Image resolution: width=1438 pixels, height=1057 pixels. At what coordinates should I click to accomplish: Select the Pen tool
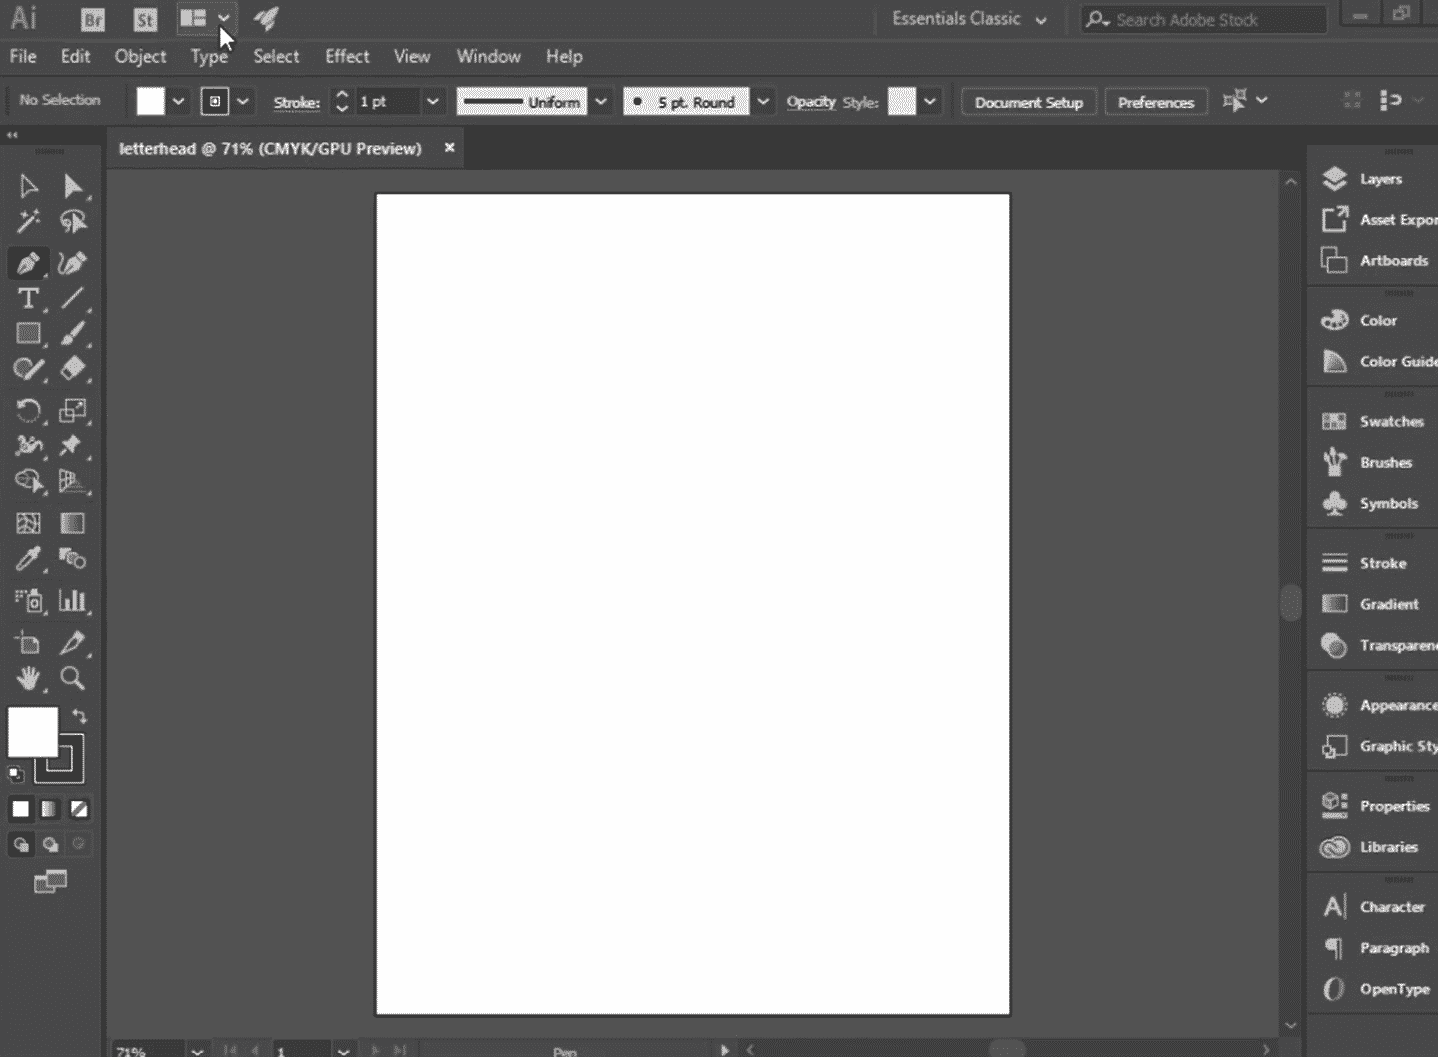coord(28,263)
